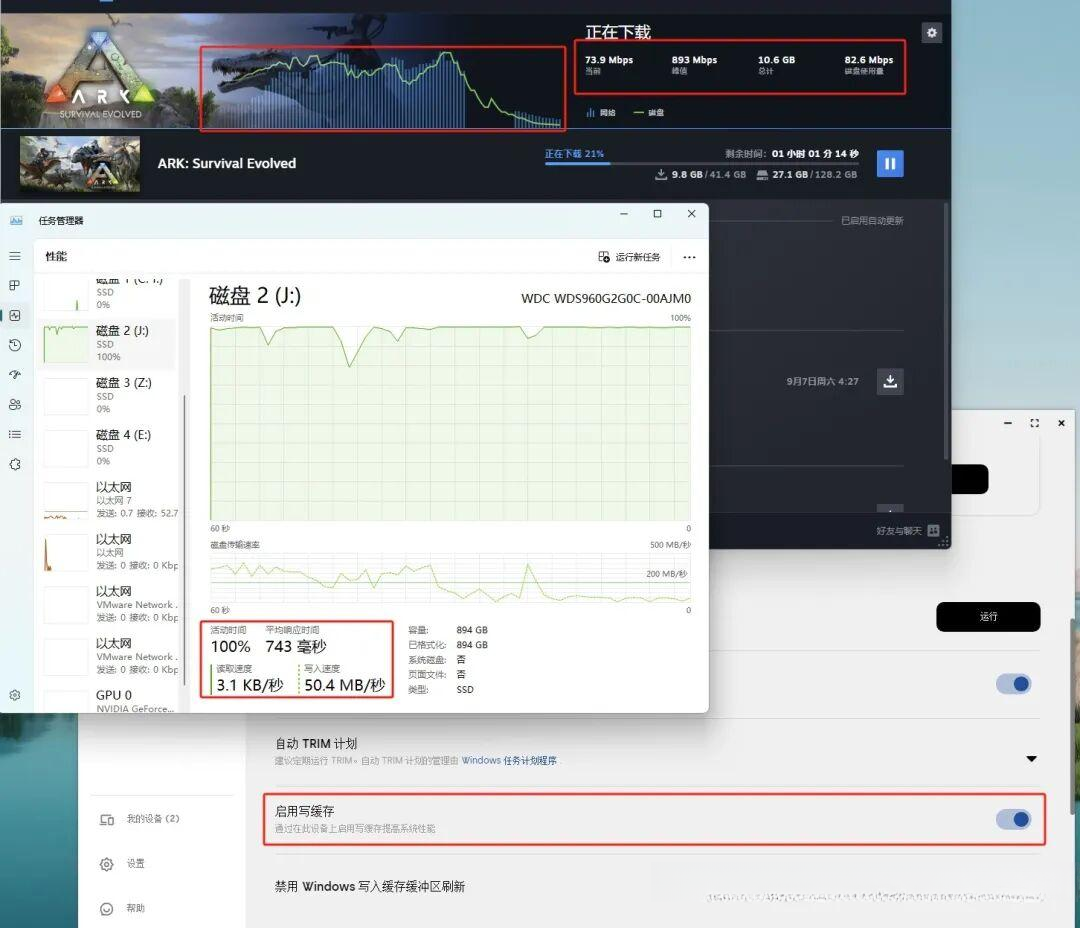Click the ARK: Survival Evolved game thumbnail
The width and height of the screenshot is (1080, 928).
(80, 163)
